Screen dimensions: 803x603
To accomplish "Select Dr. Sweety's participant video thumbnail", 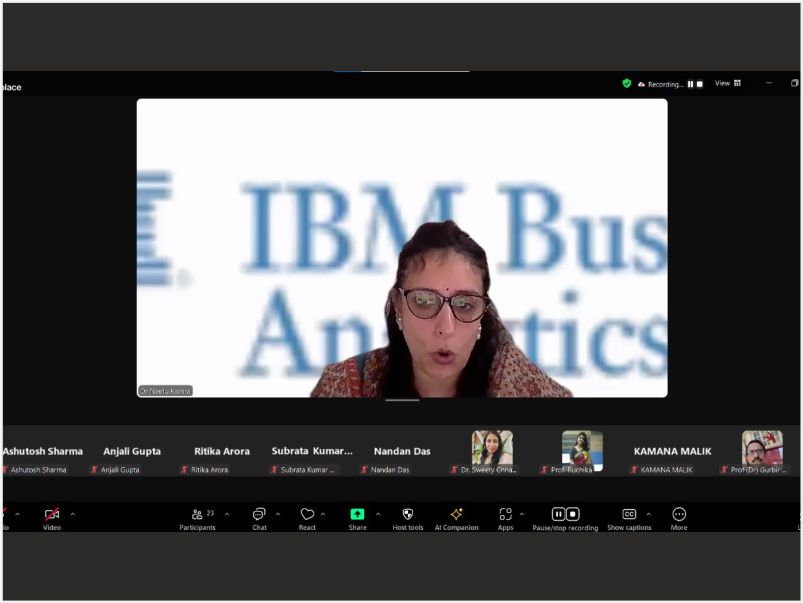I will [x=492, y=448].
